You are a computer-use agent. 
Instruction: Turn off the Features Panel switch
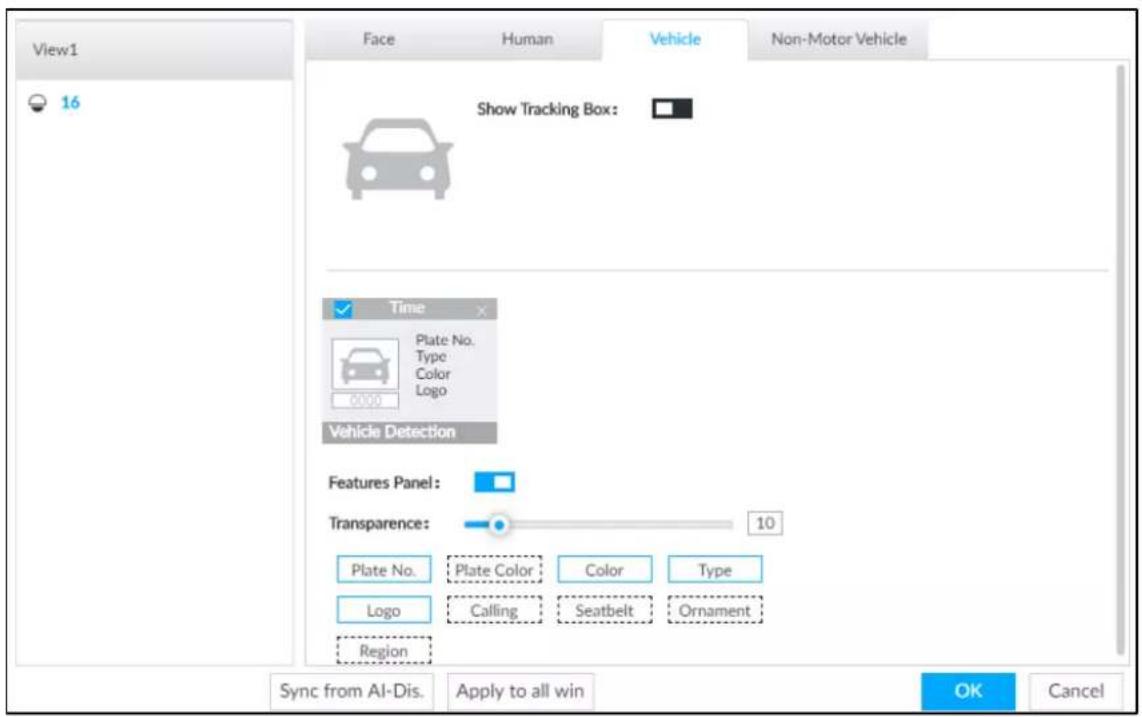(494, 482)
